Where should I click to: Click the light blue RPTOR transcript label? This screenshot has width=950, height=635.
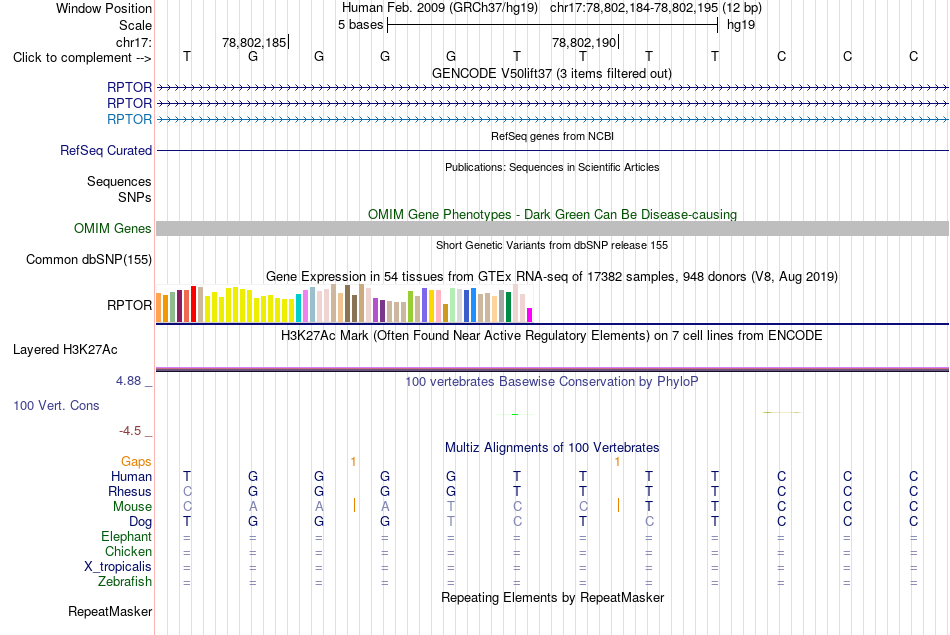pos(129,119)
